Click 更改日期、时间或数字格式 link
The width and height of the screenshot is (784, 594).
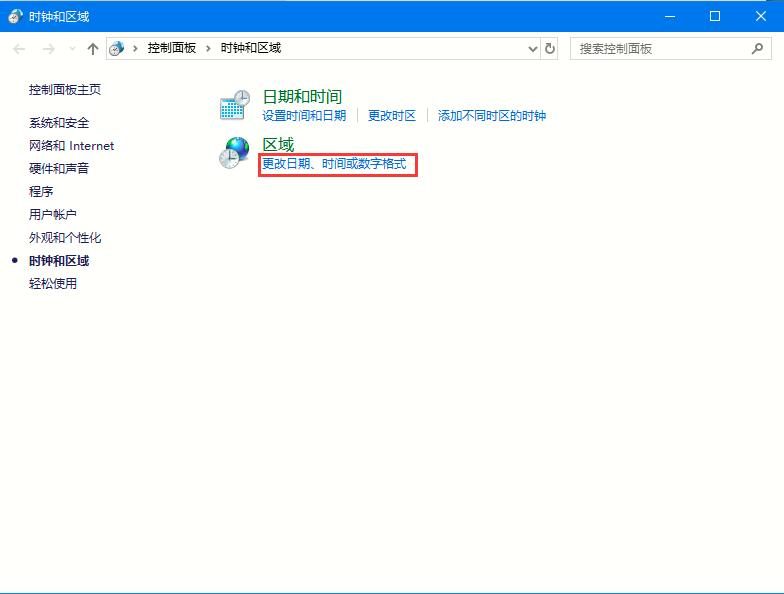[x=334, y=164]
